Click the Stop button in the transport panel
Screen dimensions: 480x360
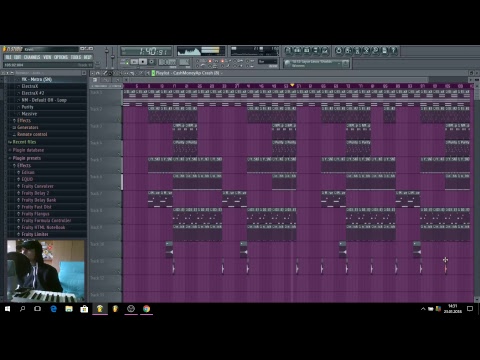(143, 62)
